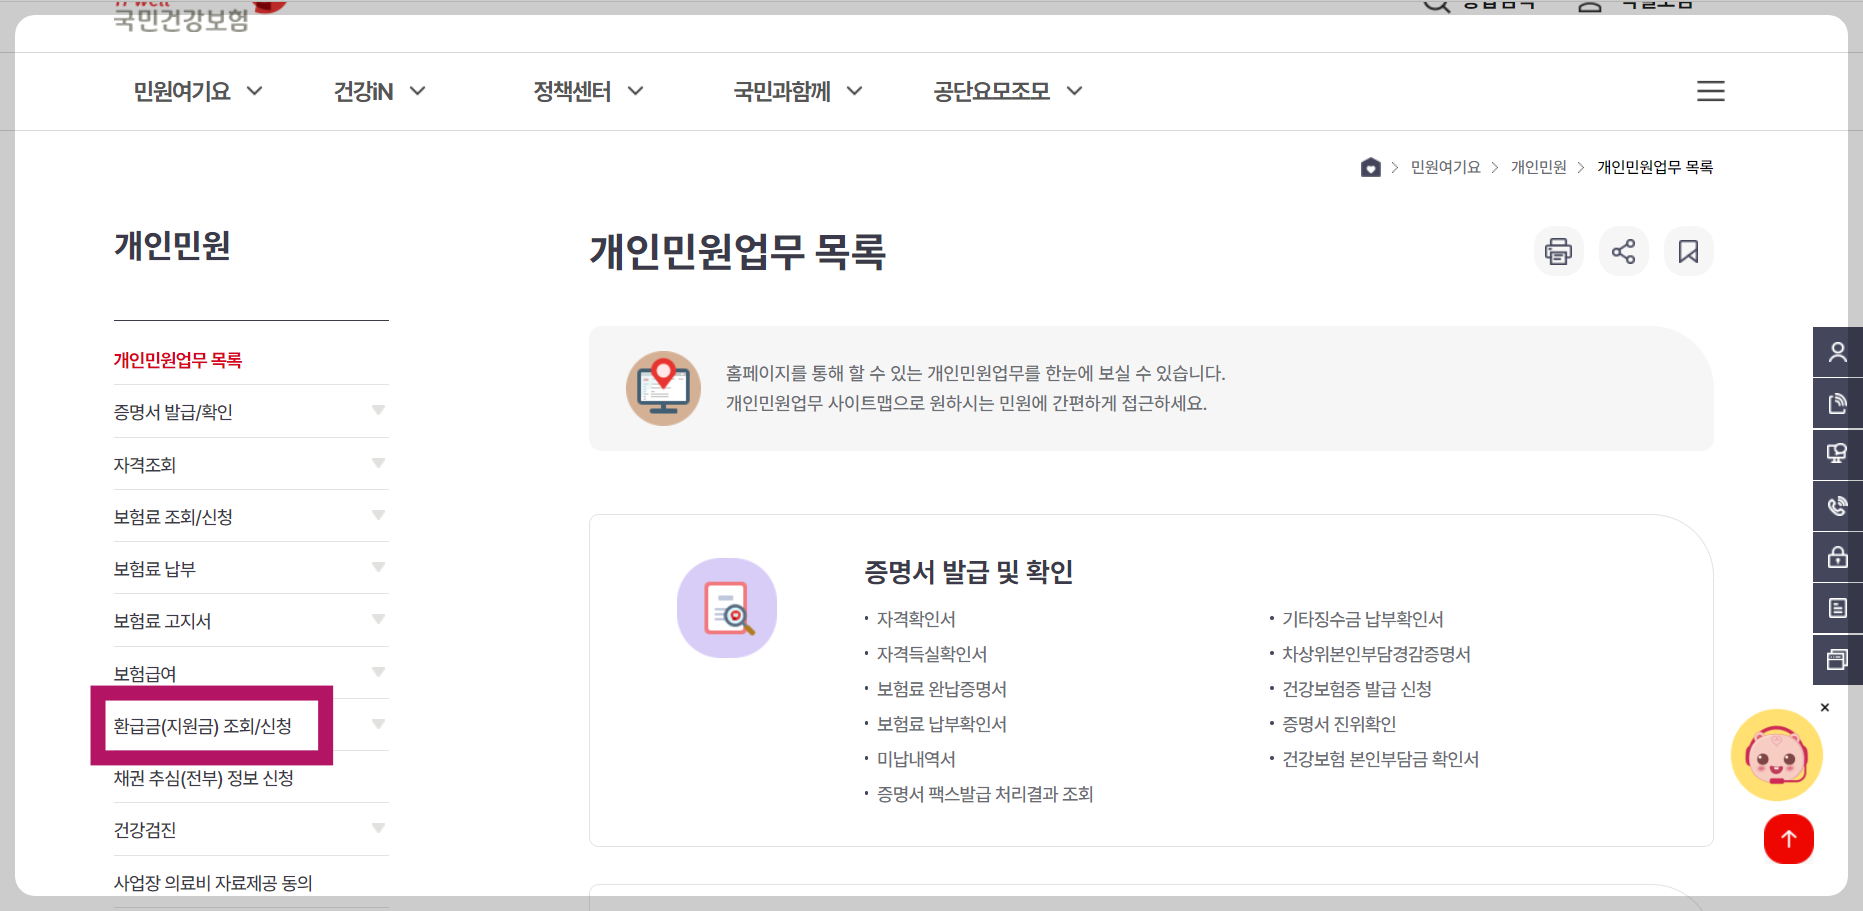Print the page using printer icon
The image size is (1863, 911).
(x=1558, y=251)
